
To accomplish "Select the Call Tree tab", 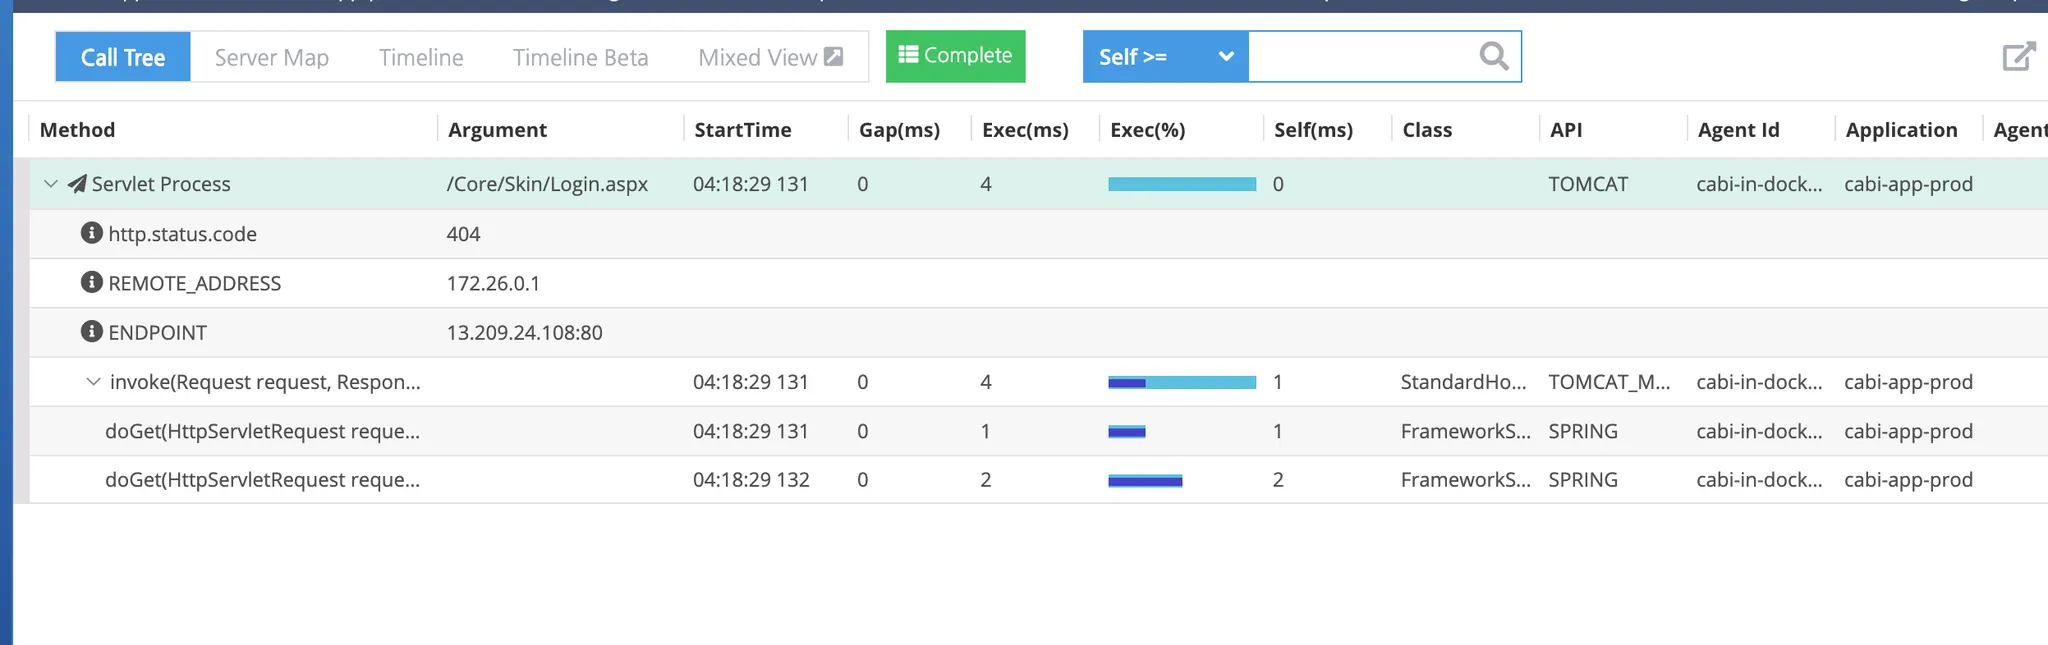I will pos(123,57).
